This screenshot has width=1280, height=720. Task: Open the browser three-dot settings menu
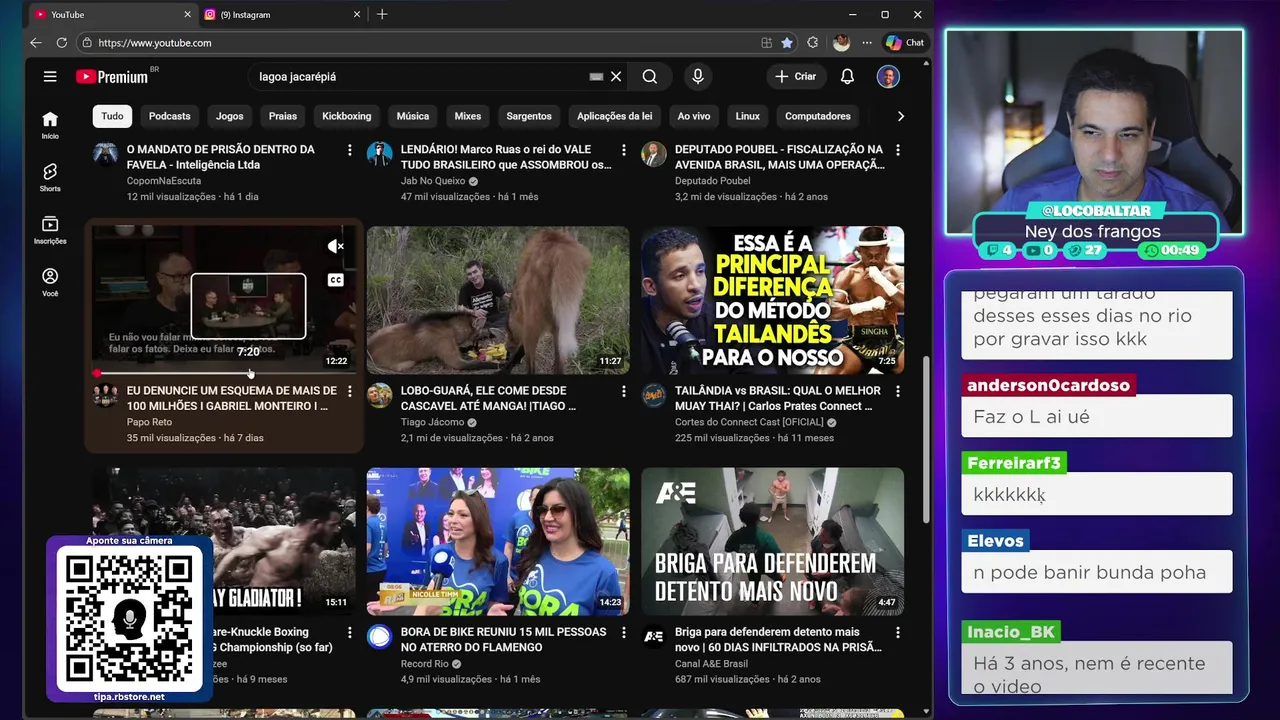pyautogui.click(x=867, y=43)
